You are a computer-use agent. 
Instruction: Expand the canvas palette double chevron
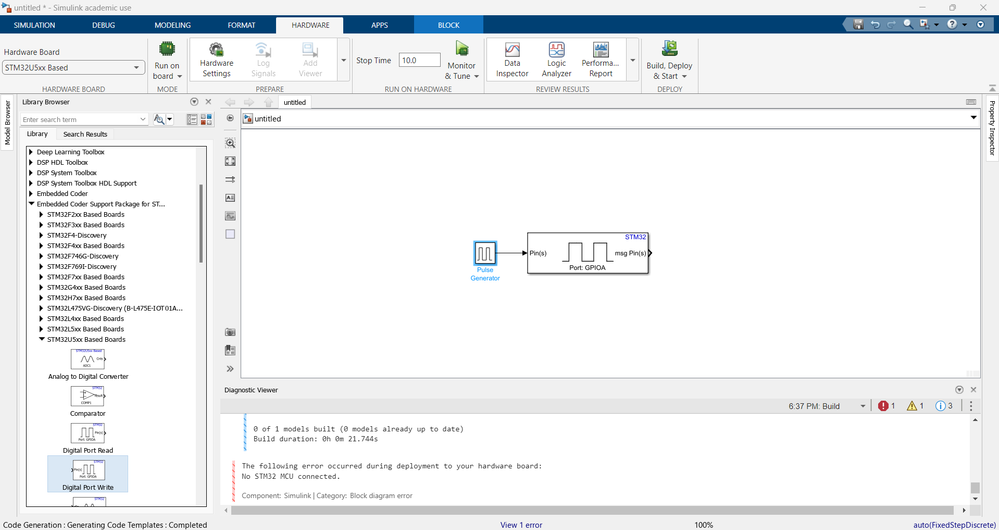(x=231, y=369)
